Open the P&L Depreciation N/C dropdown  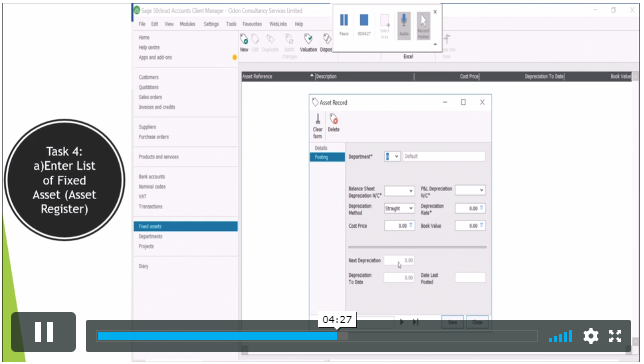481,190
